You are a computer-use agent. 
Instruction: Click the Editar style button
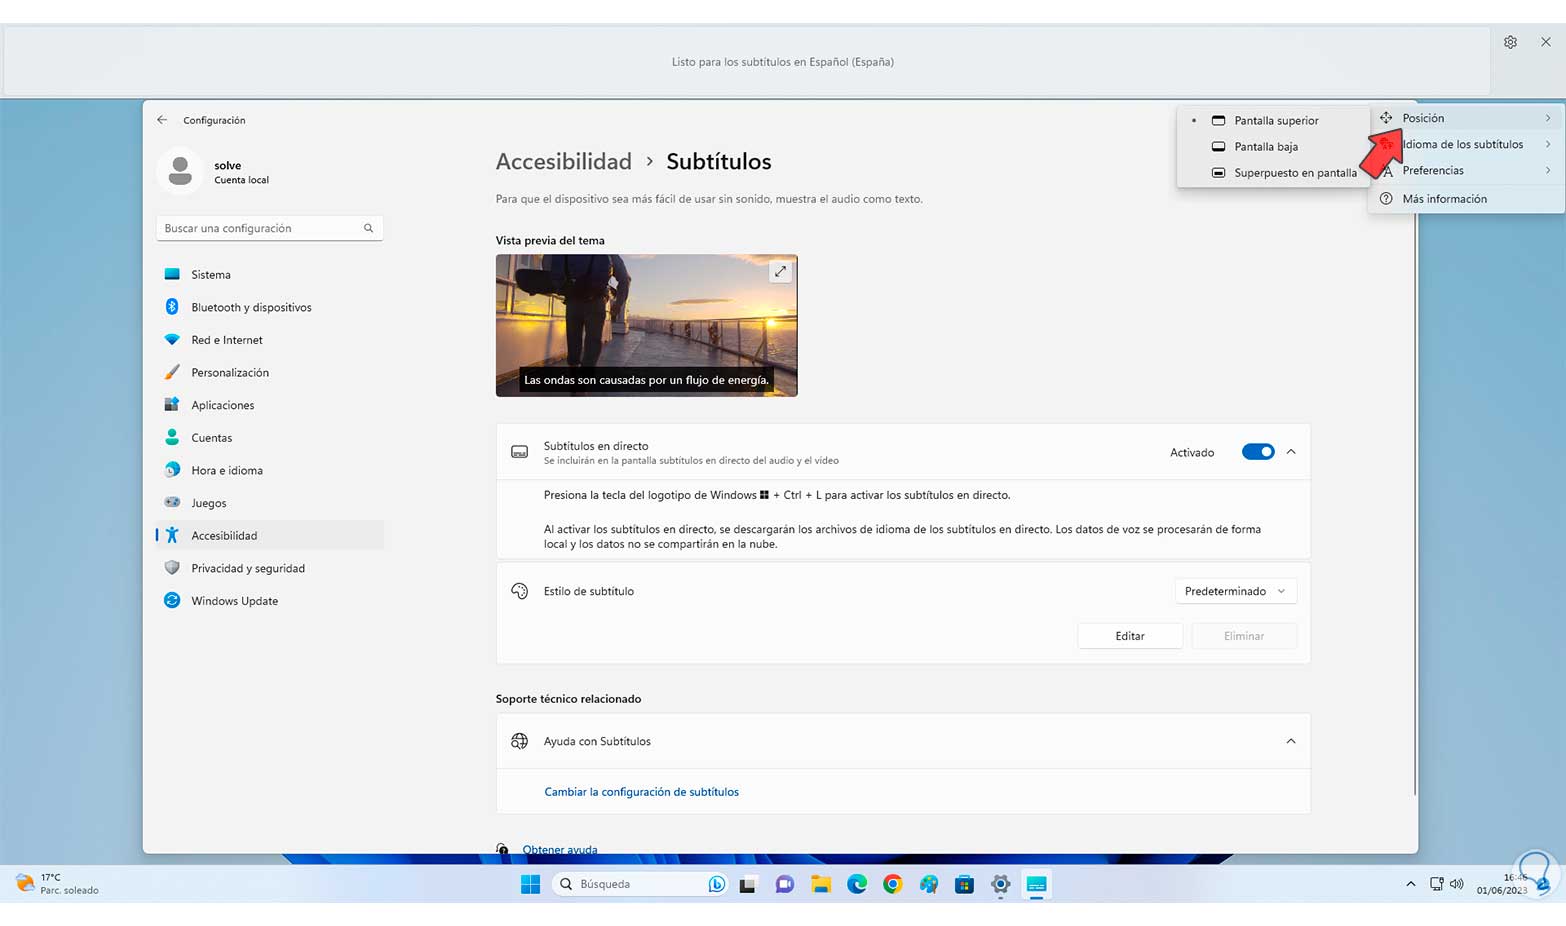point(1130,636)
